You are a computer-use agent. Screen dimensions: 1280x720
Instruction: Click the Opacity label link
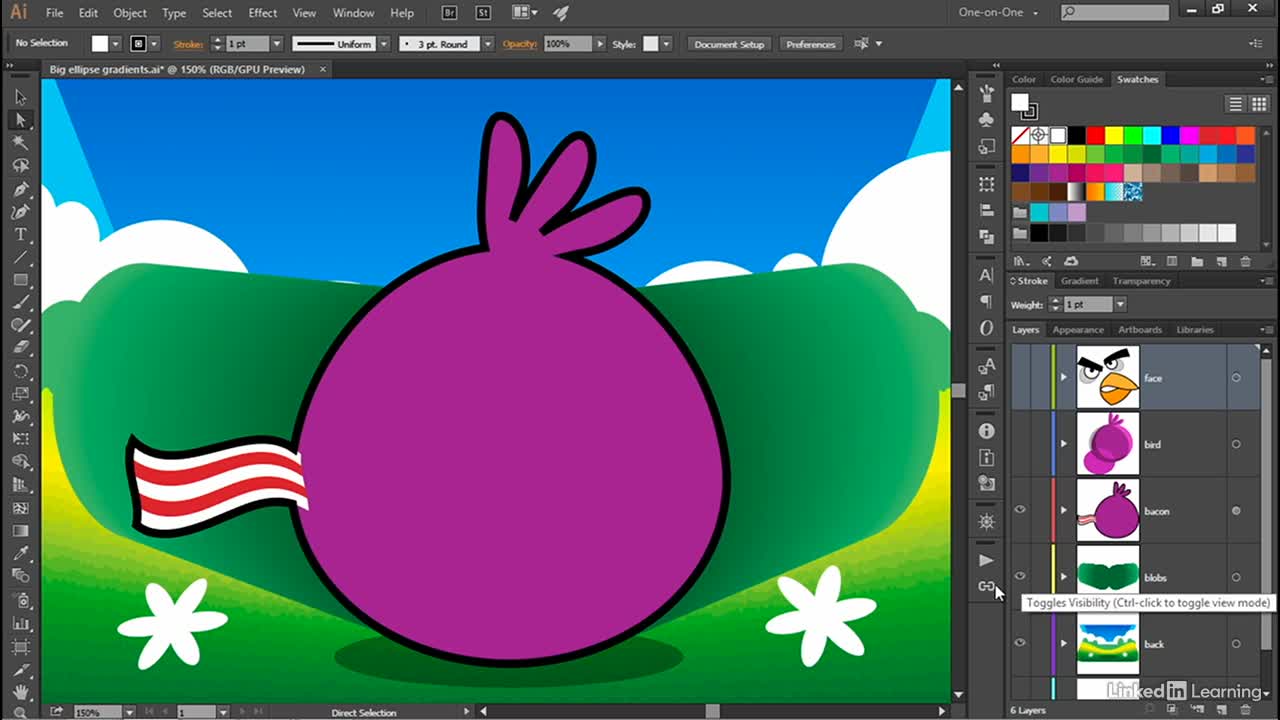coord(520,44)
